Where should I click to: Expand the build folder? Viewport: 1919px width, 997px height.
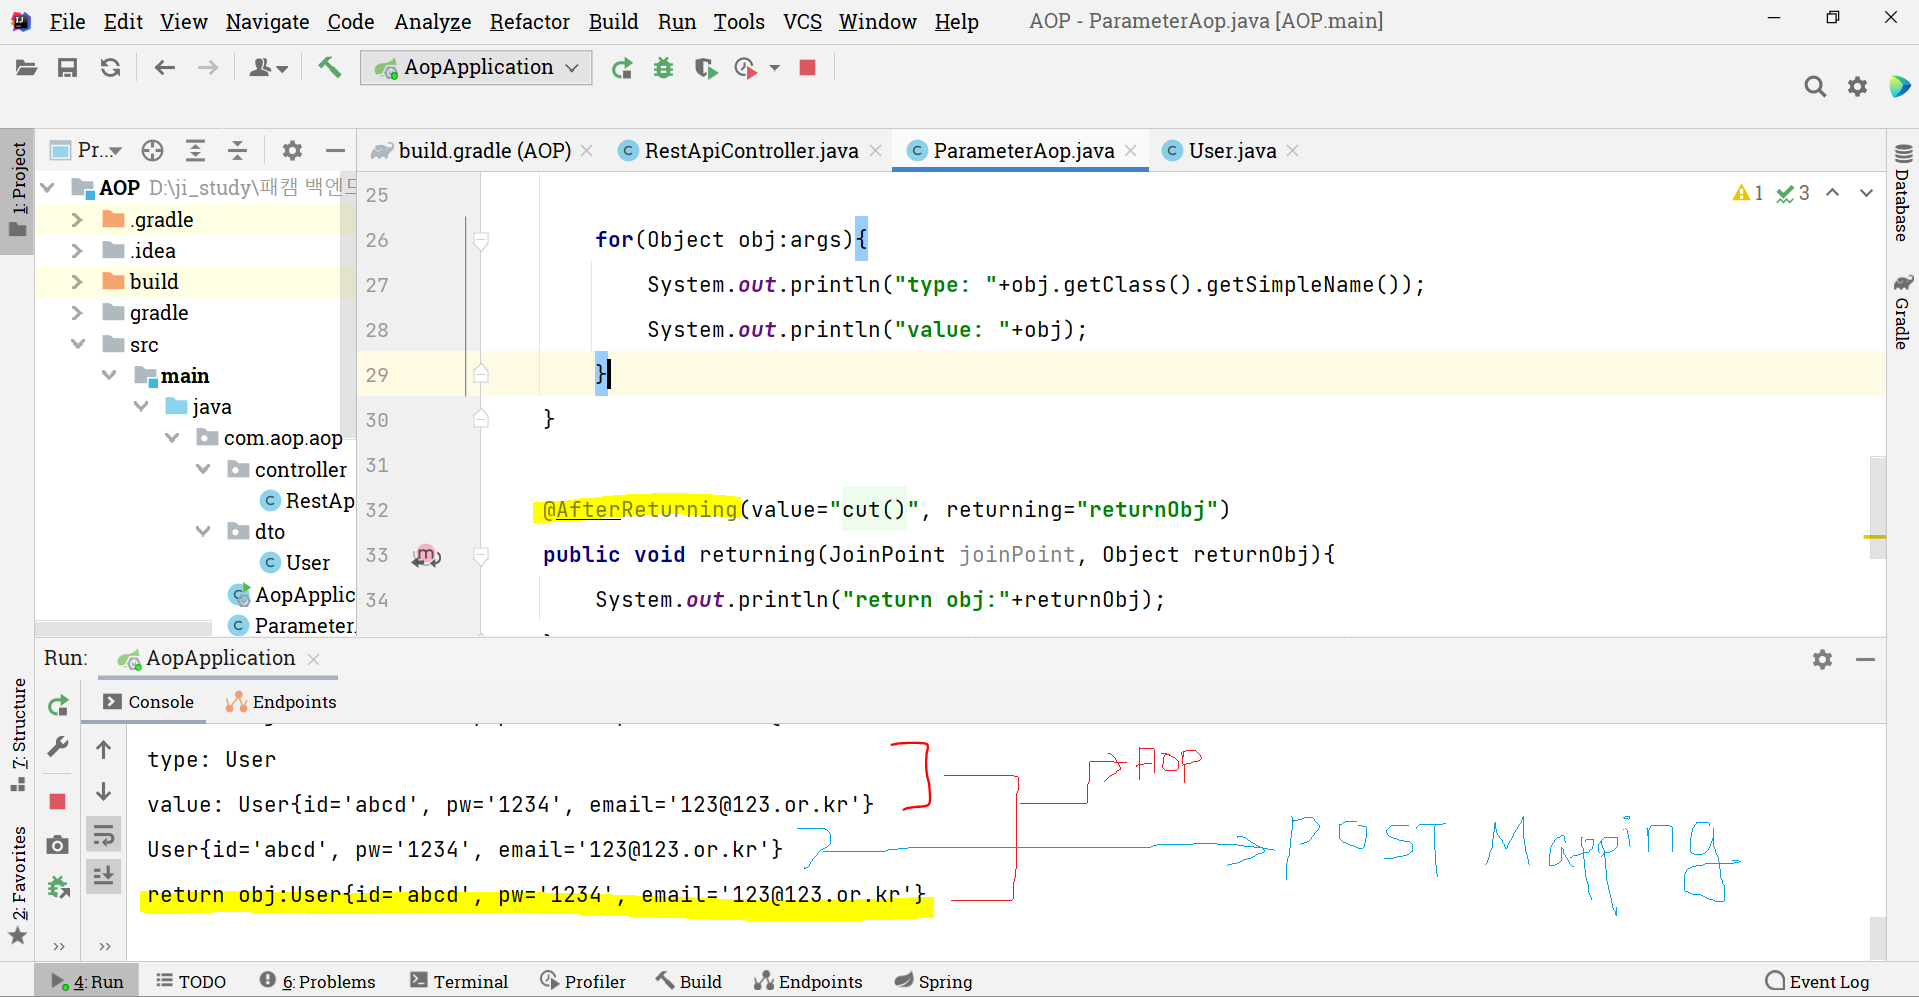(x=77, y=281)
